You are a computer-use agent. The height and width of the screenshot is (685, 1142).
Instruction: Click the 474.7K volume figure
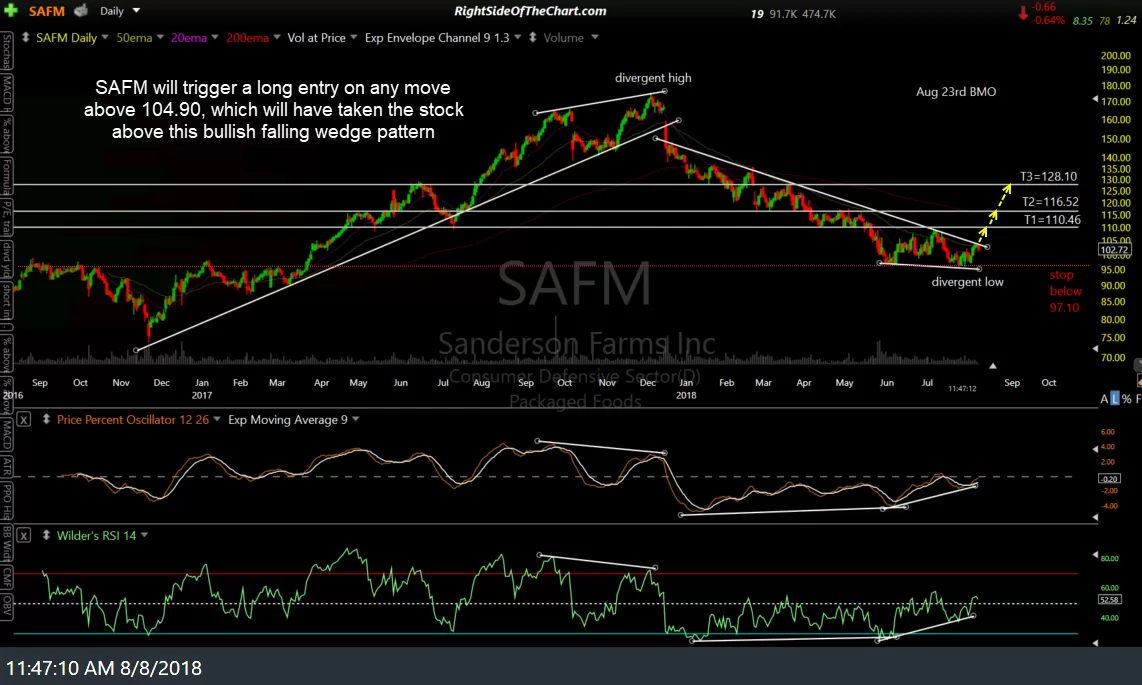click(819, 14)
